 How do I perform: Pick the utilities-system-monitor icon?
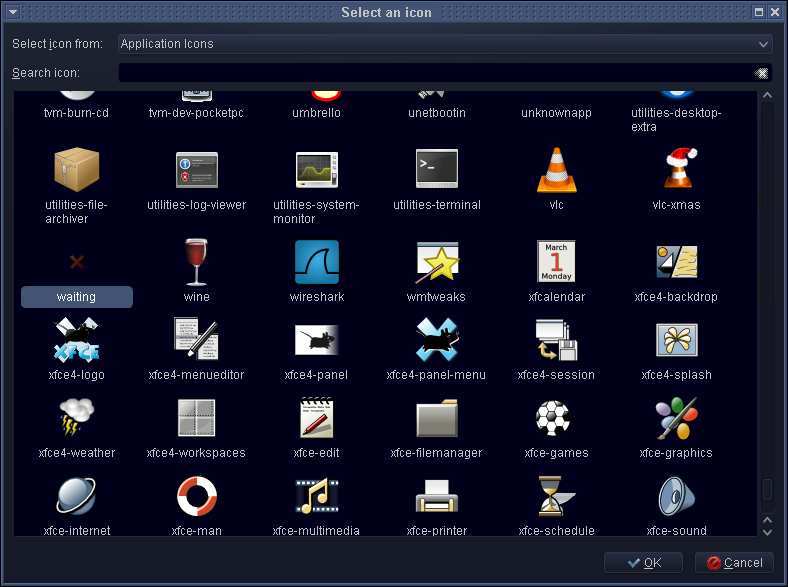pyautogui.click(x=316, y=170)
